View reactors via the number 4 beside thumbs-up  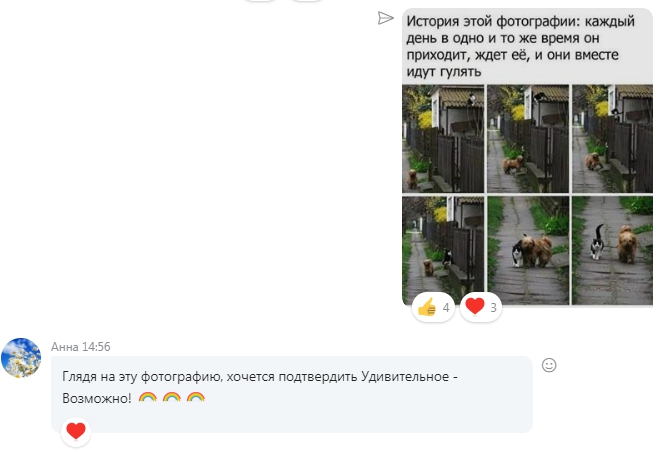(446, 308)
